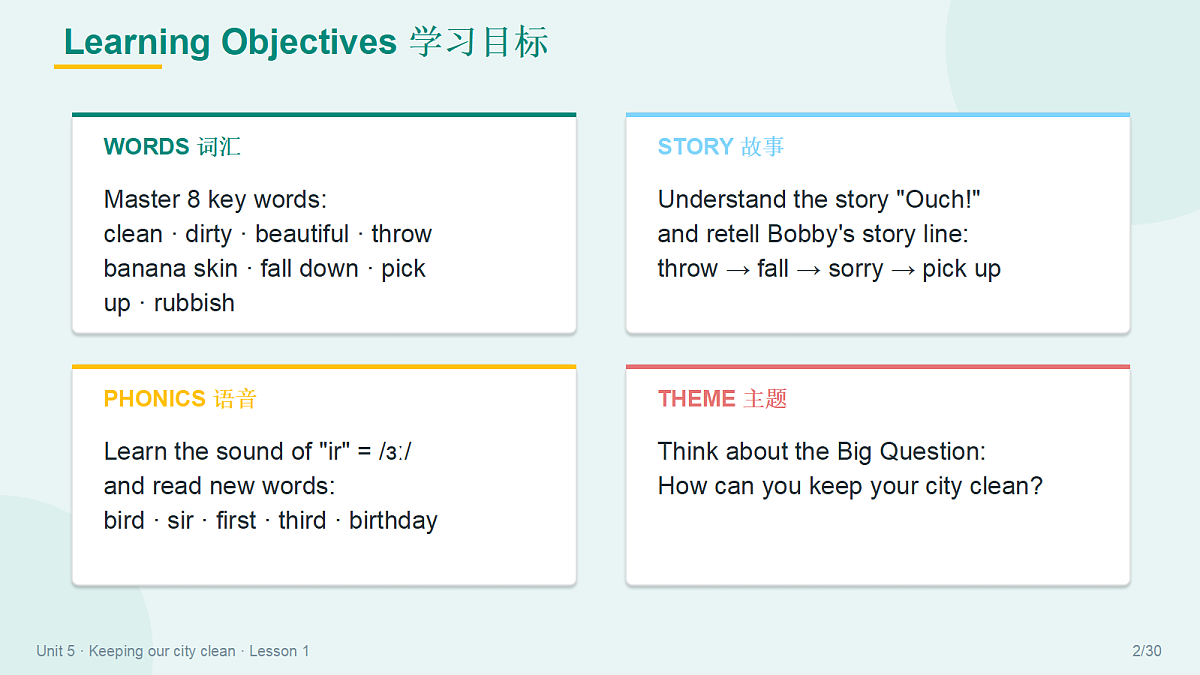1200x675 pixels.
Task: Select the STORY 故事 card heading
Action: point(721,147)
